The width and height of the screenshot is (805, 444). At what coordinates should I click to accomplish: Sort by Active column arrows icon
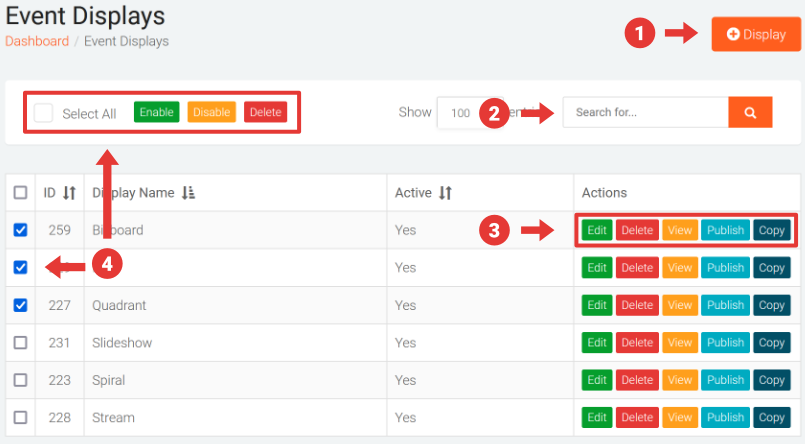tap(446, 193)
